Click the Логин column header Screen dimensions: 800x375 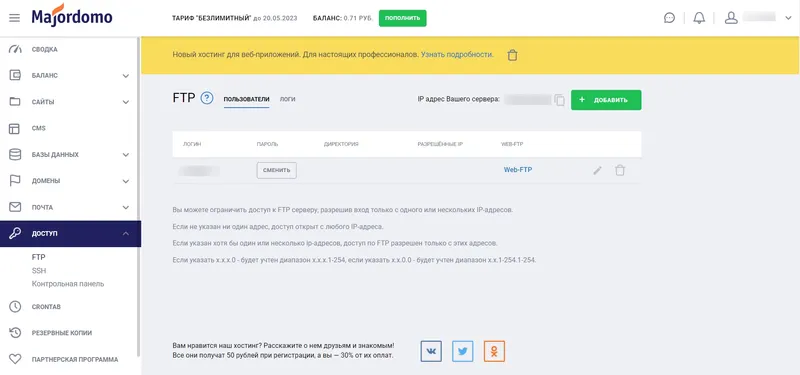pos(192,144)
